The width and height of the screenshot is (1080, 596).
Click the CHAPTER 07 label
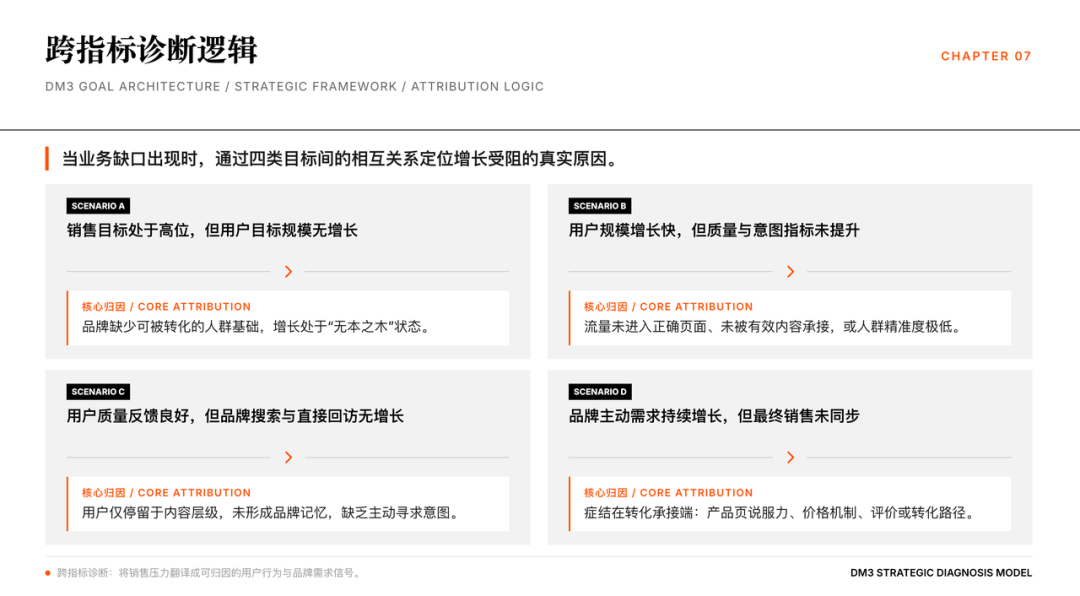986,56
